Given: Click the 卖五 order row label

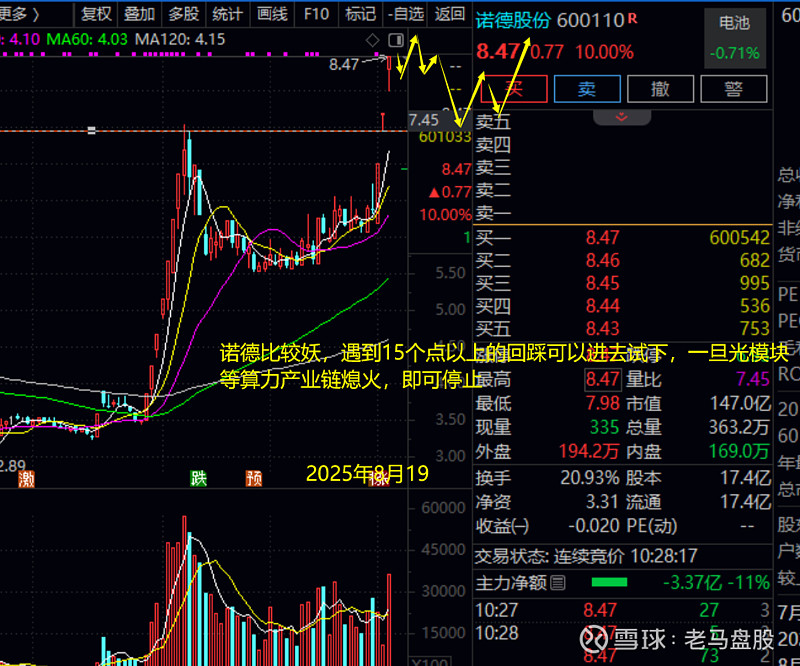Looking at the screenshot, I should click(x=493, y=122).
